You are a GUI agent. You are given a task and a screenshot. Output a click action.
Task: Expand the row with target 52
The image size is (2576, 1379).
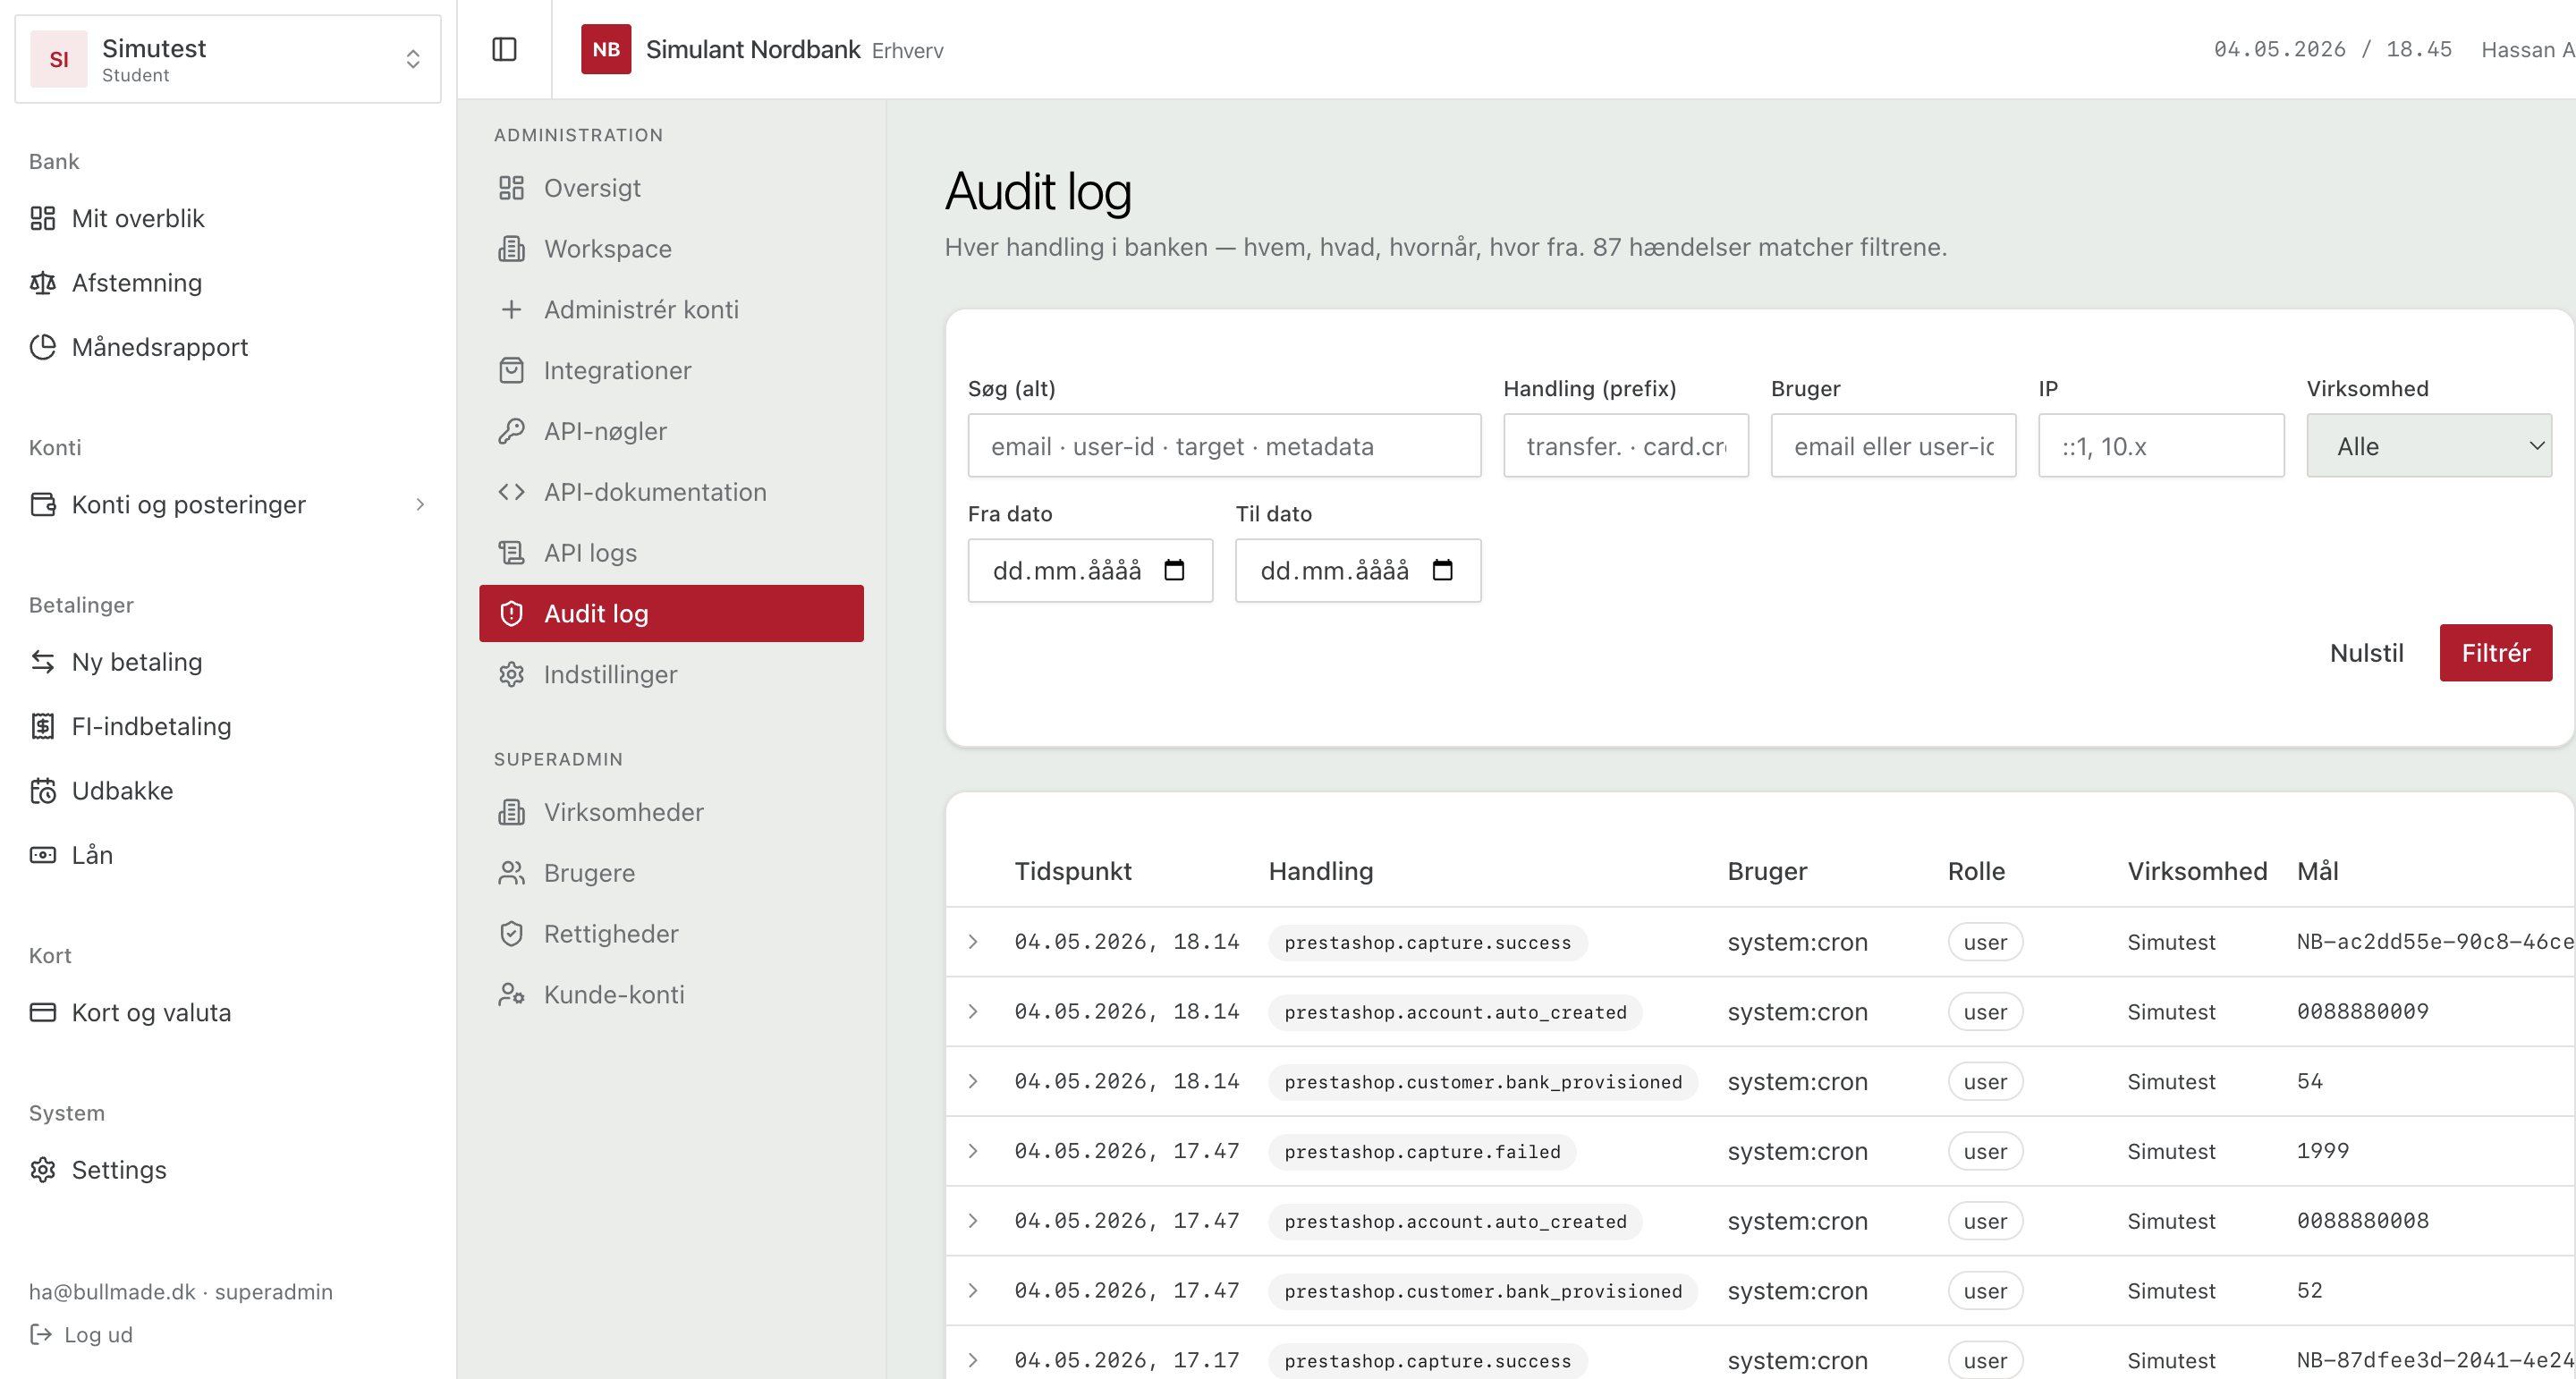(973, 1291)
